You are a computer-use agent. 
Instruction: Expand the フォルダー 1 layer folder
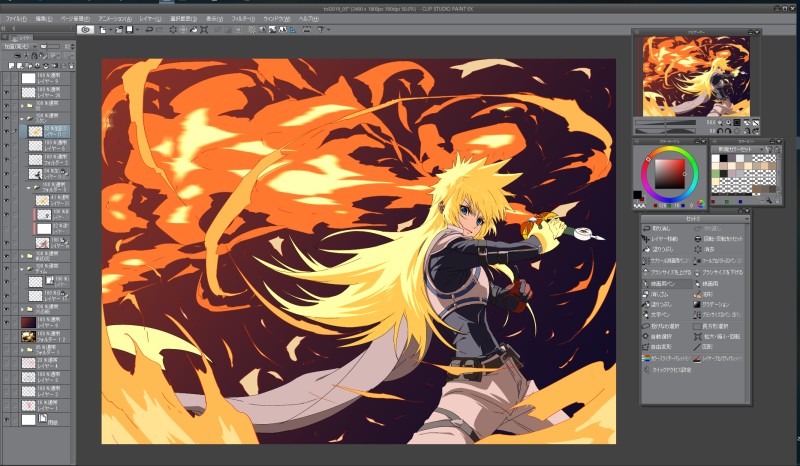[x=22, y=350]
